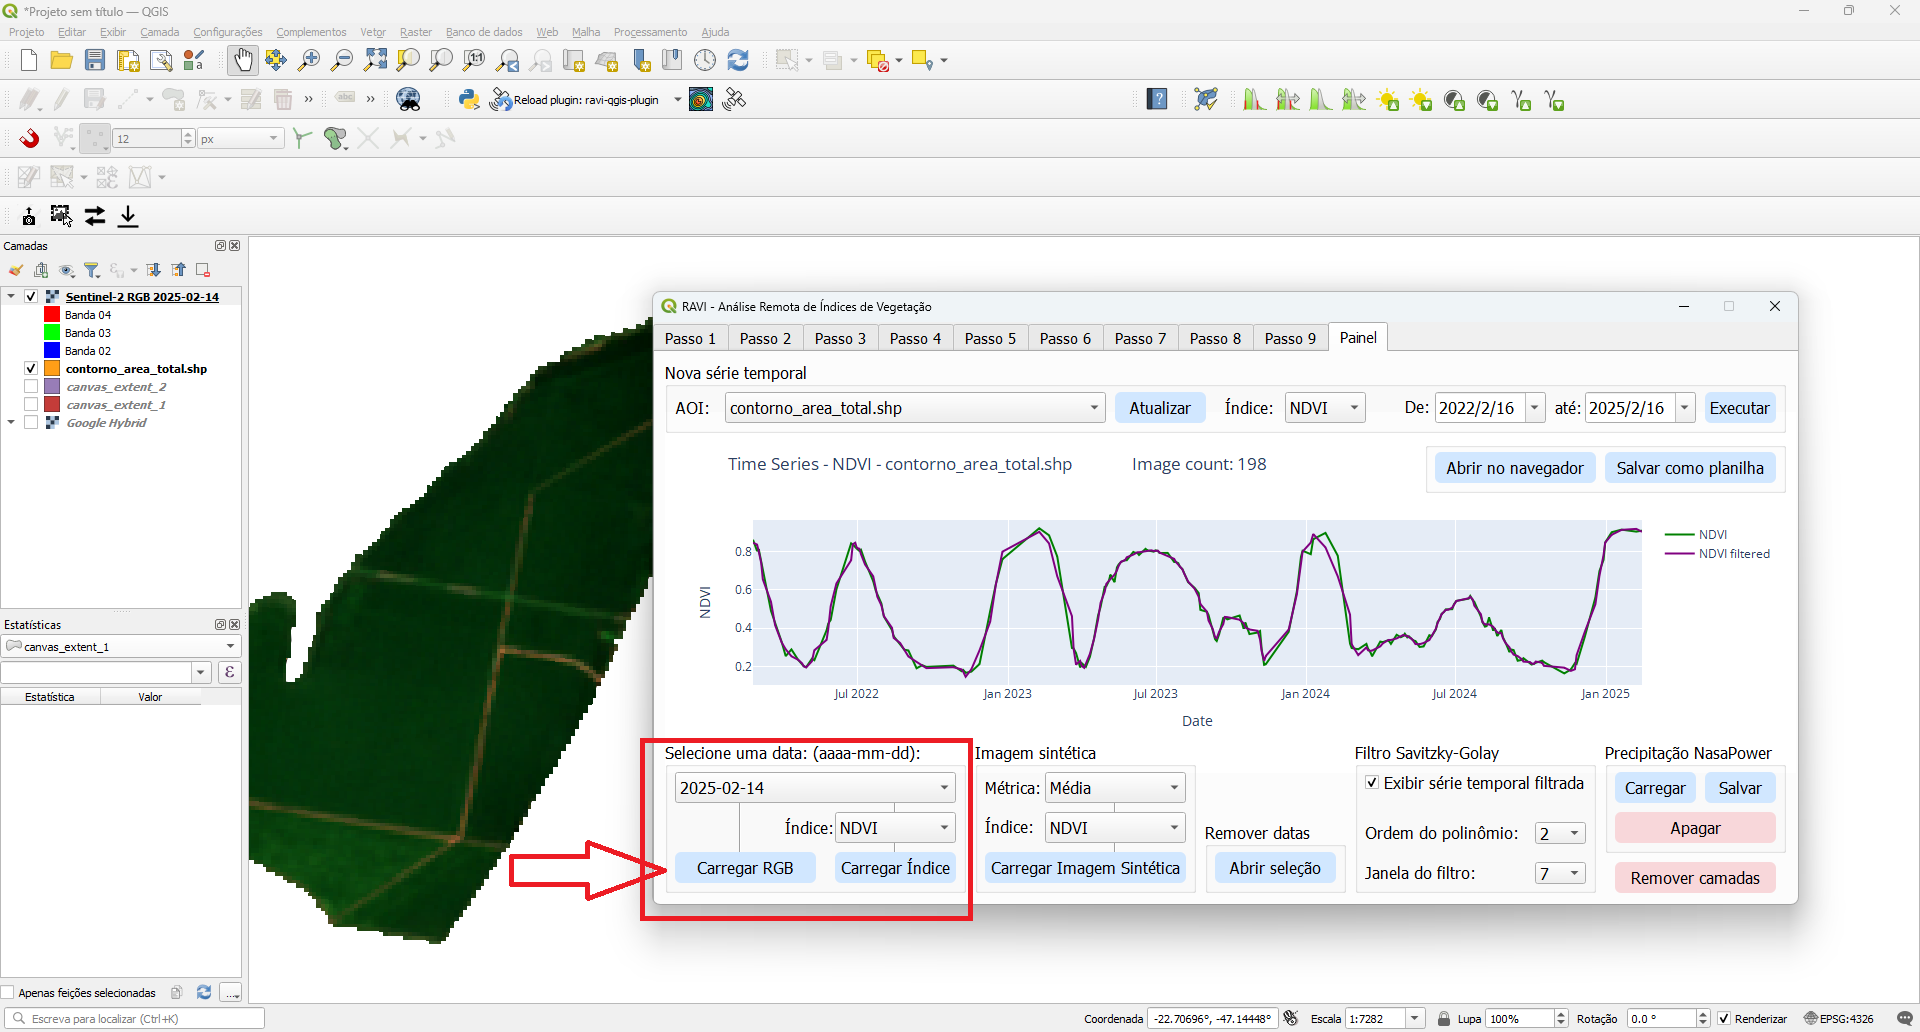Click the Escreva para localizar search field
The image size is (1920, 1032).
pos(136,1018)
